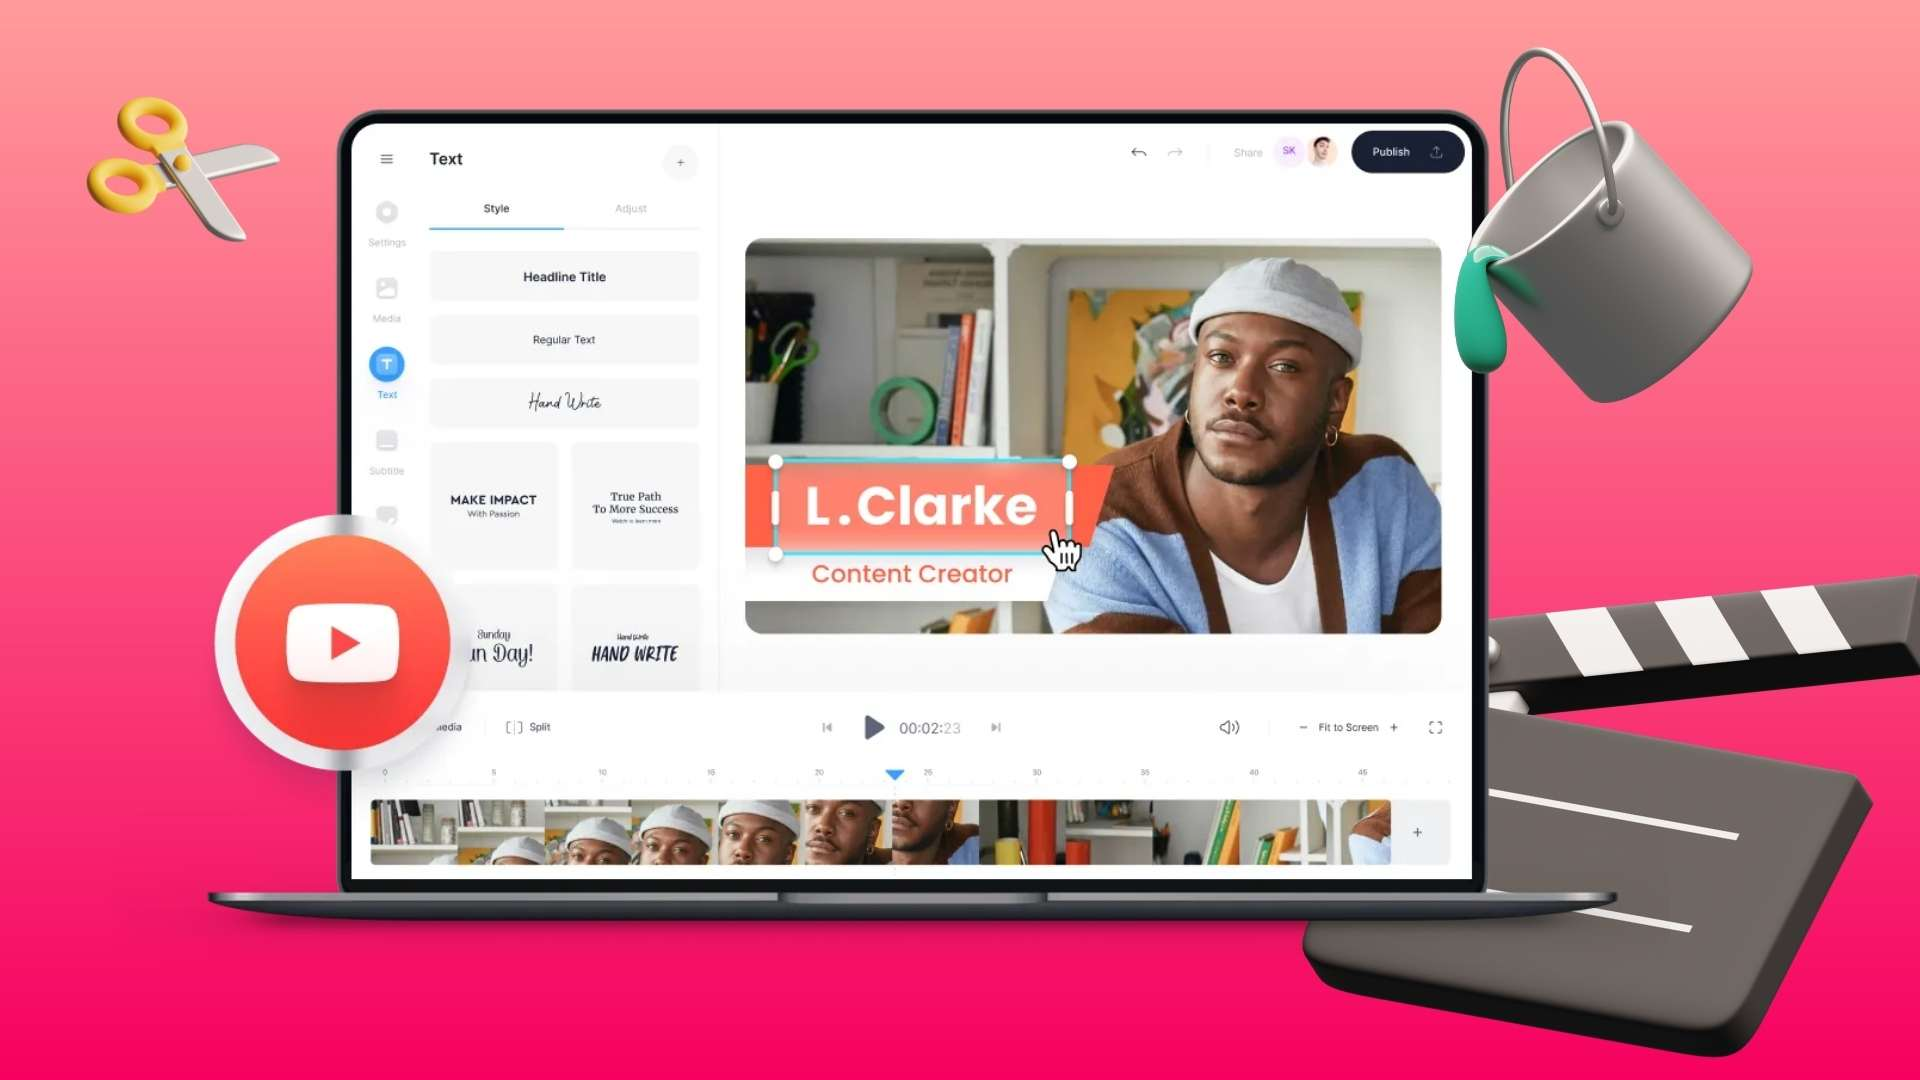
Task: Click the Share button
Action: point(1246,152)
